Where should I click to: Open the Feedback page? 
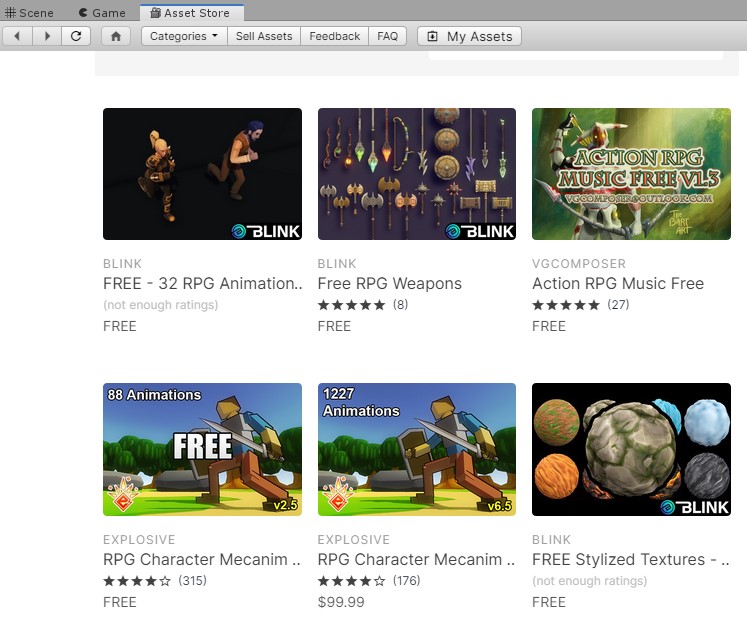[334, 36]
